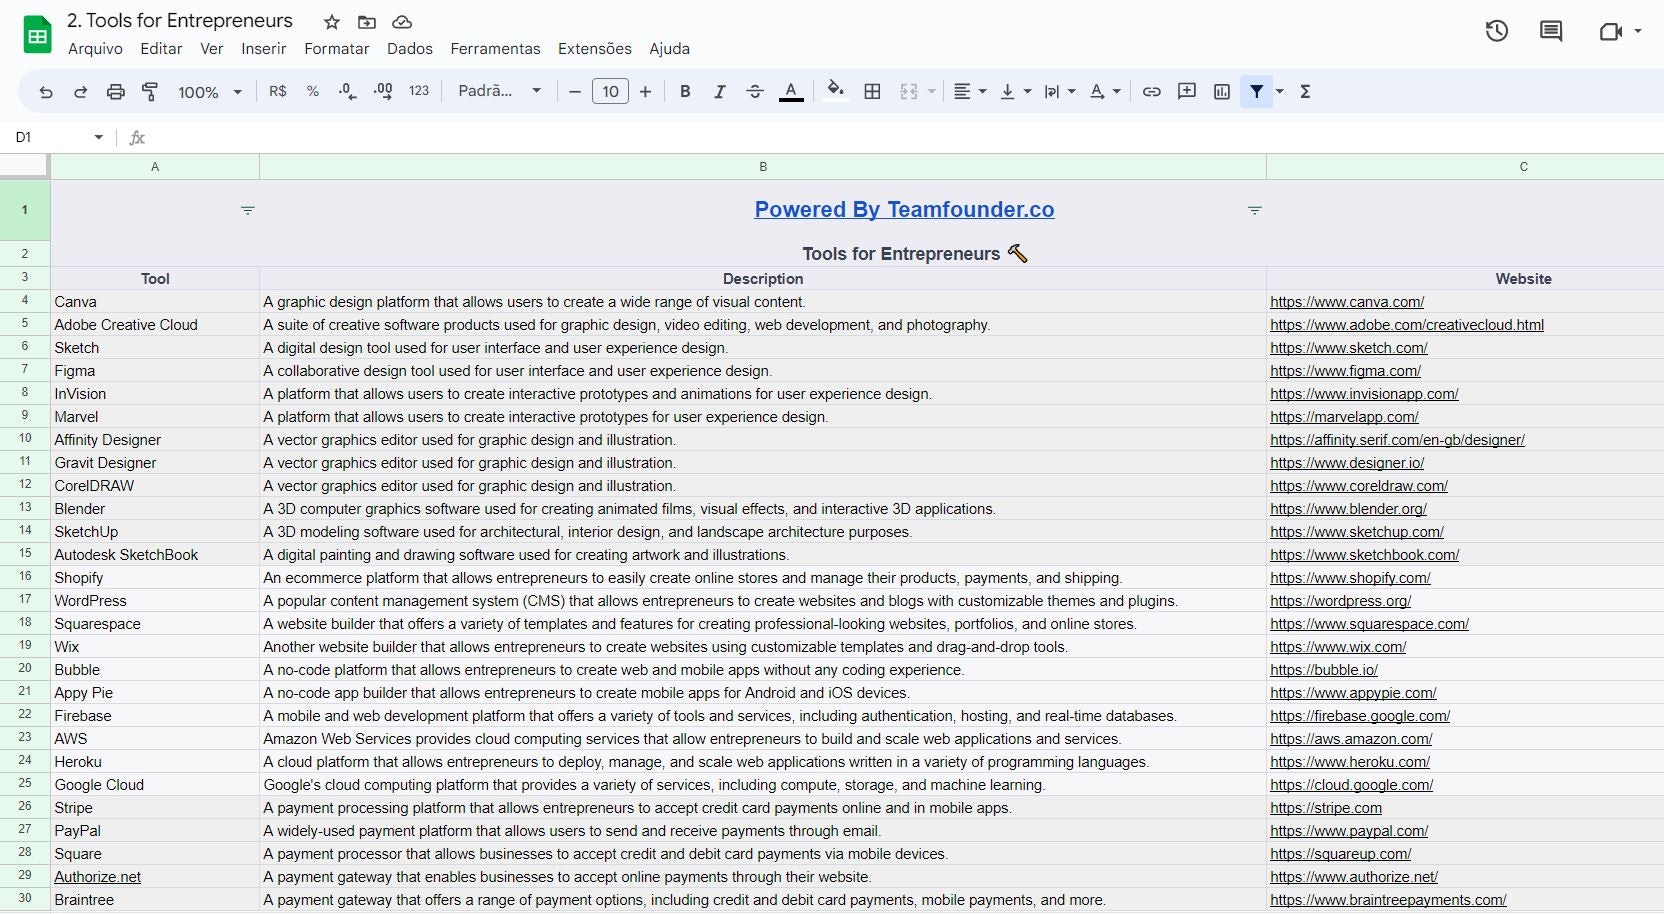Open the Ferramentas menu
The image size is (1664, 914).
pos(495,49)
